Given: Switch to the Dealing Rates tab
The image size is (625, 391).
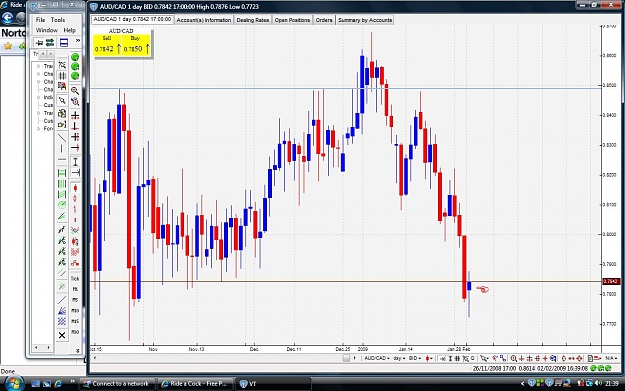Looking at the screenshot, I should tap(253, 20).
